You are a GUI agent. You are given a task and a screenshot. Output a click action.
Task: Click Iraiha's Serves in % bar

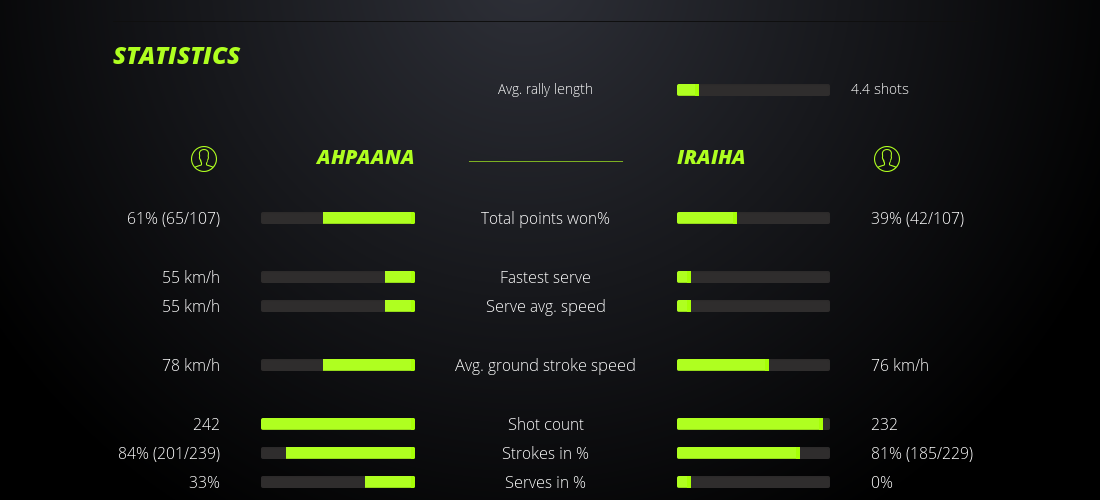pyautogui.click(x=753, y=482)
